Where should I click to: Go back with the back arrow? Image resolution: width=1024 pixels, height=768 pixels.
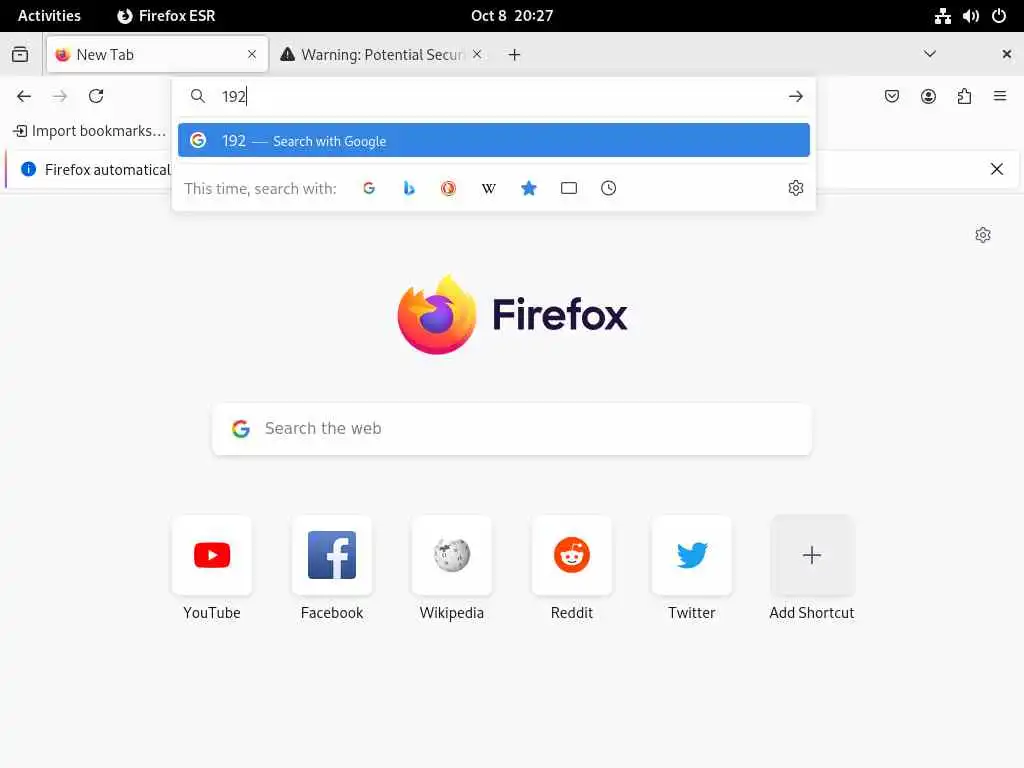point(24,96)
